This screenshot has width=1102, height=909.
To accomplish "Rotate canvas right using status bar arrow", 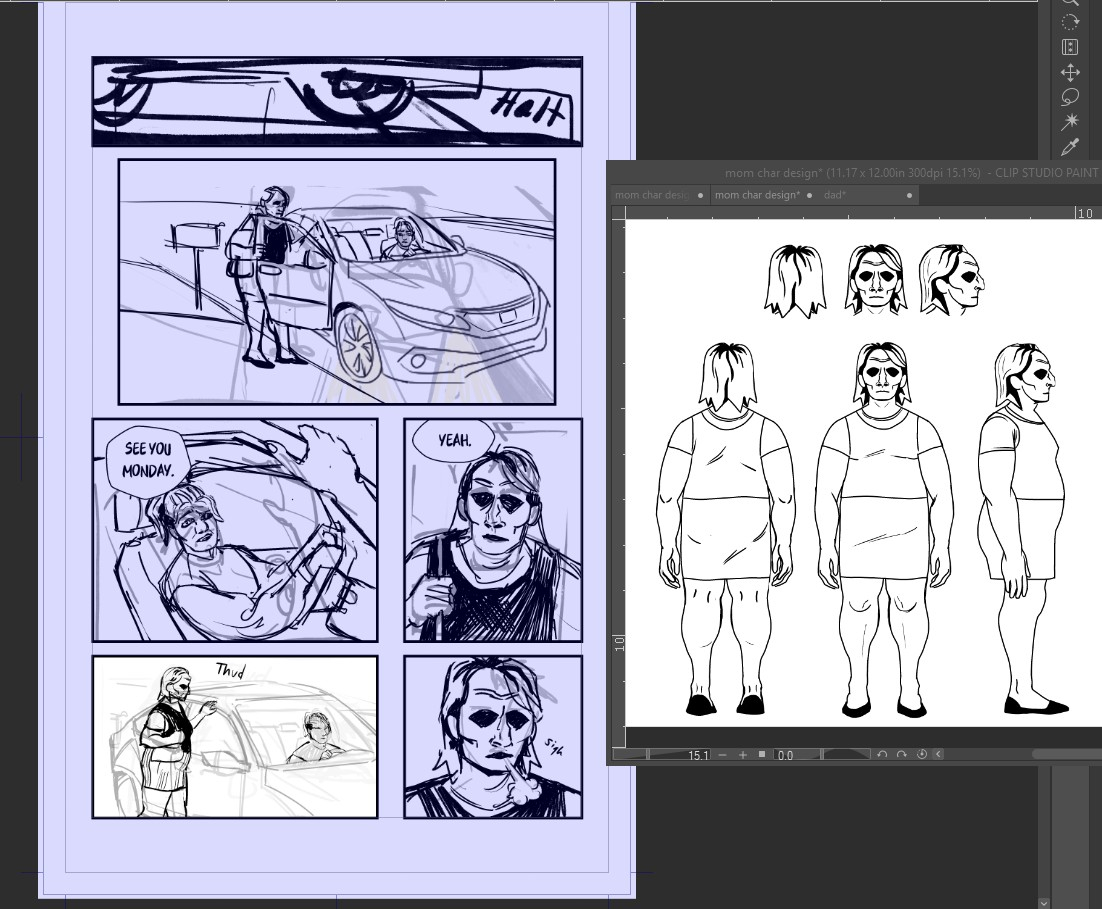I will (x=901, y=755).
